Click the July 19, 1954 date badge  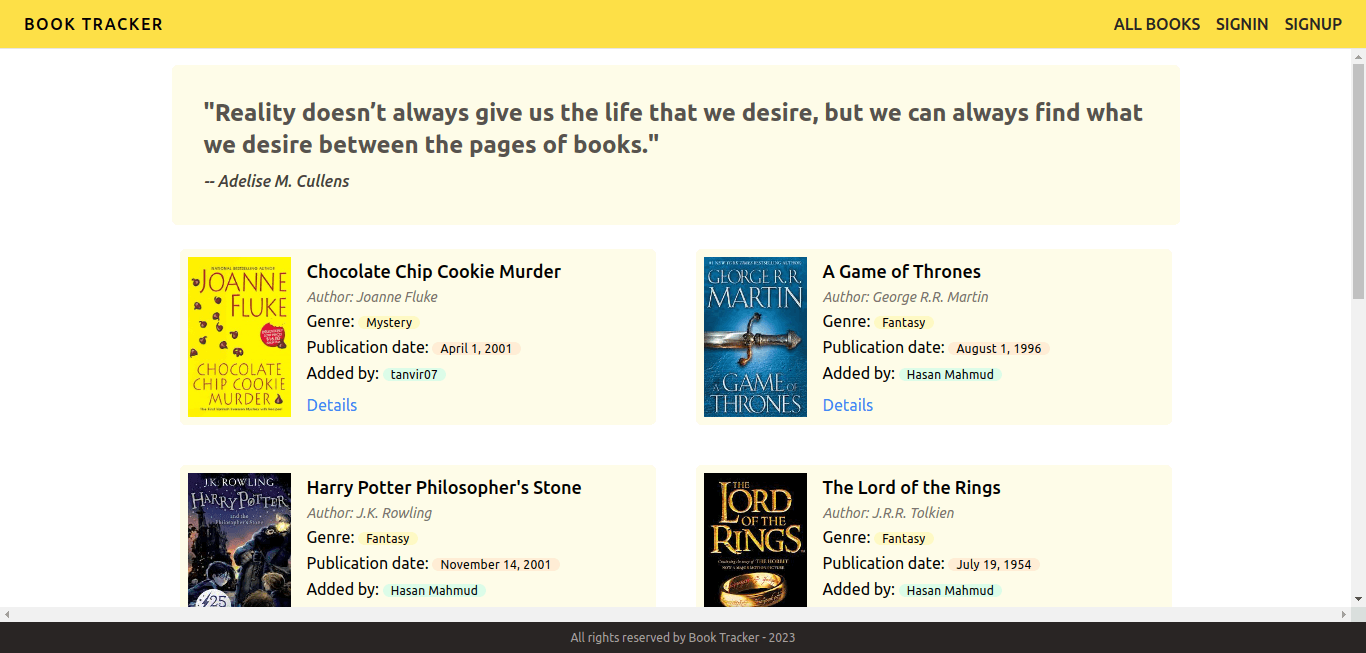(994, 564)
